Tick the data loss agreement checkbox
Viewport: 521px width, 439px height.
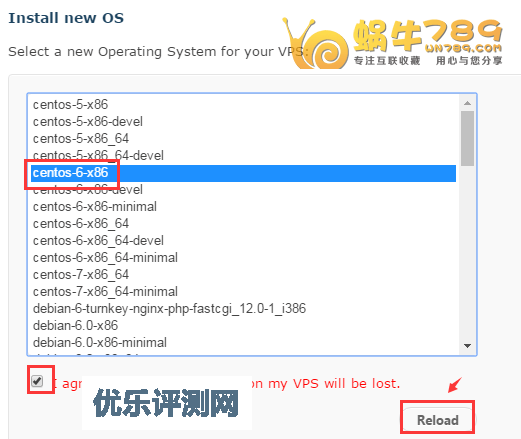[x=37, y=381]
